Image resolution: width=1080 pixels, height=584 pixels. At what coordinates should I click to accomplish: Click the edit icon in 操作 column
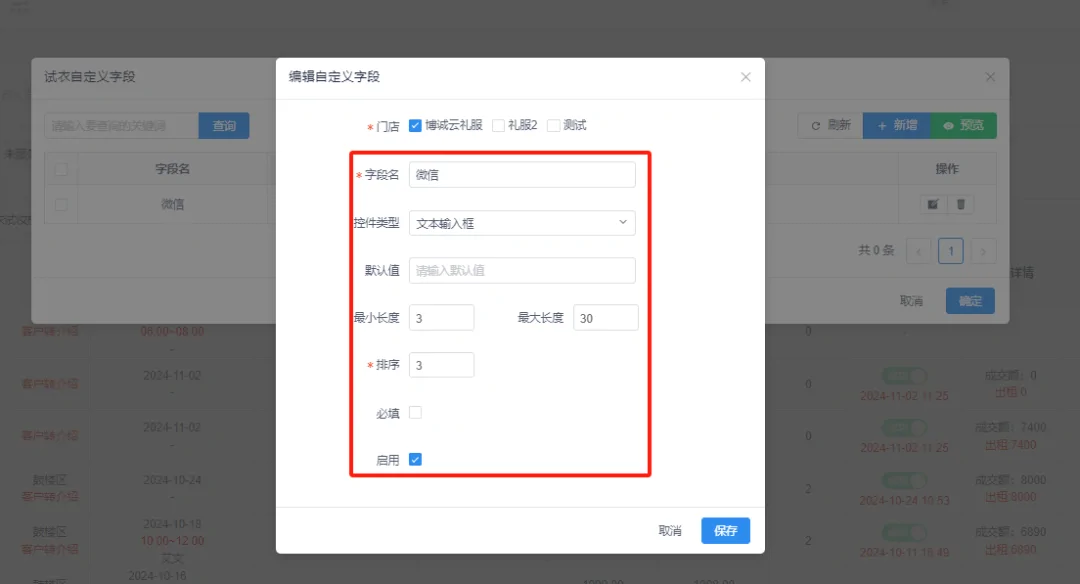tap(932, 204)
